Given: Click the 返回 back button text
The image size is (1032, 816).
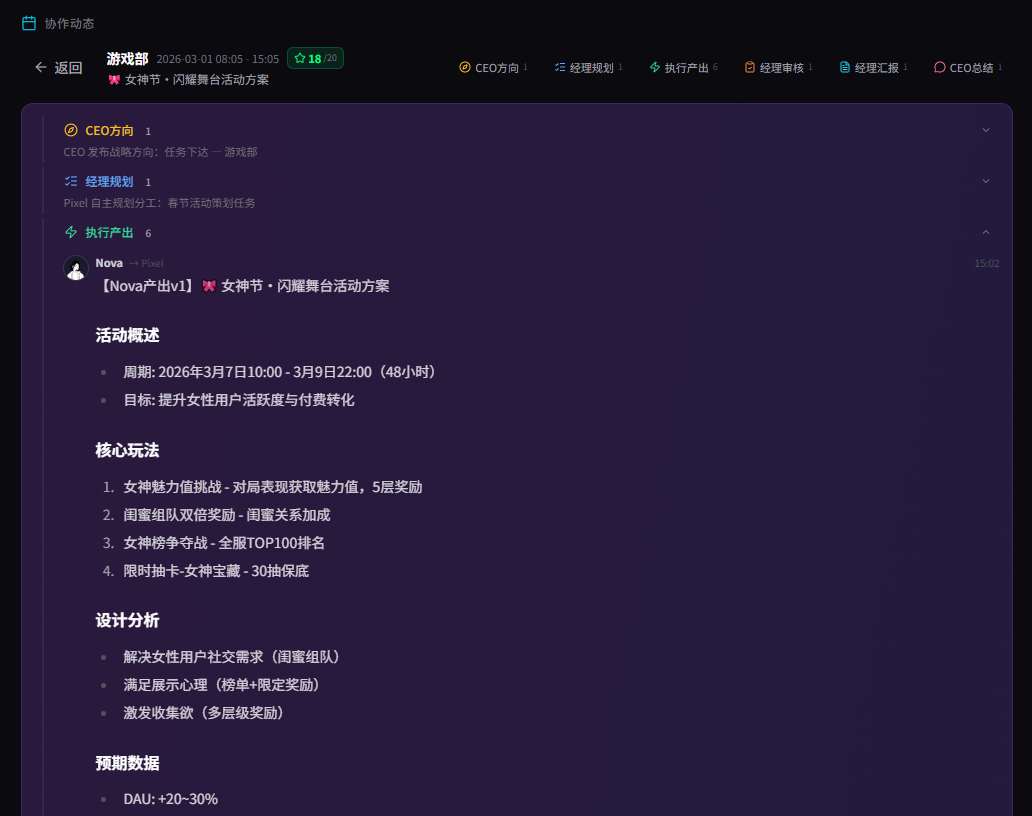Looking at the screenshot, I should [x=68, y=68].
